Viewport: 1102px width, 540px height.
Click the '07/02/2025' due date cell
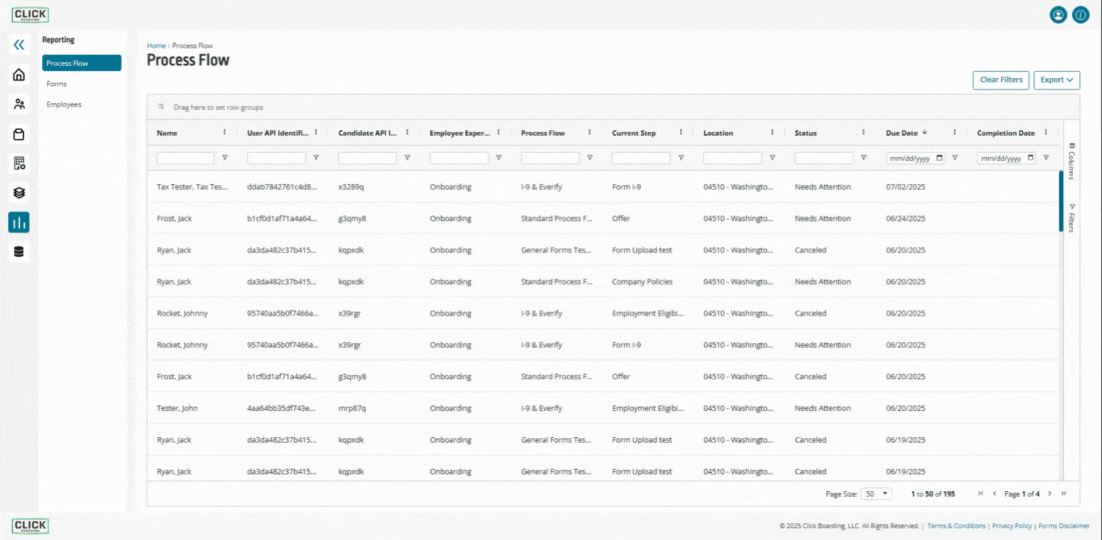(906, 187)
